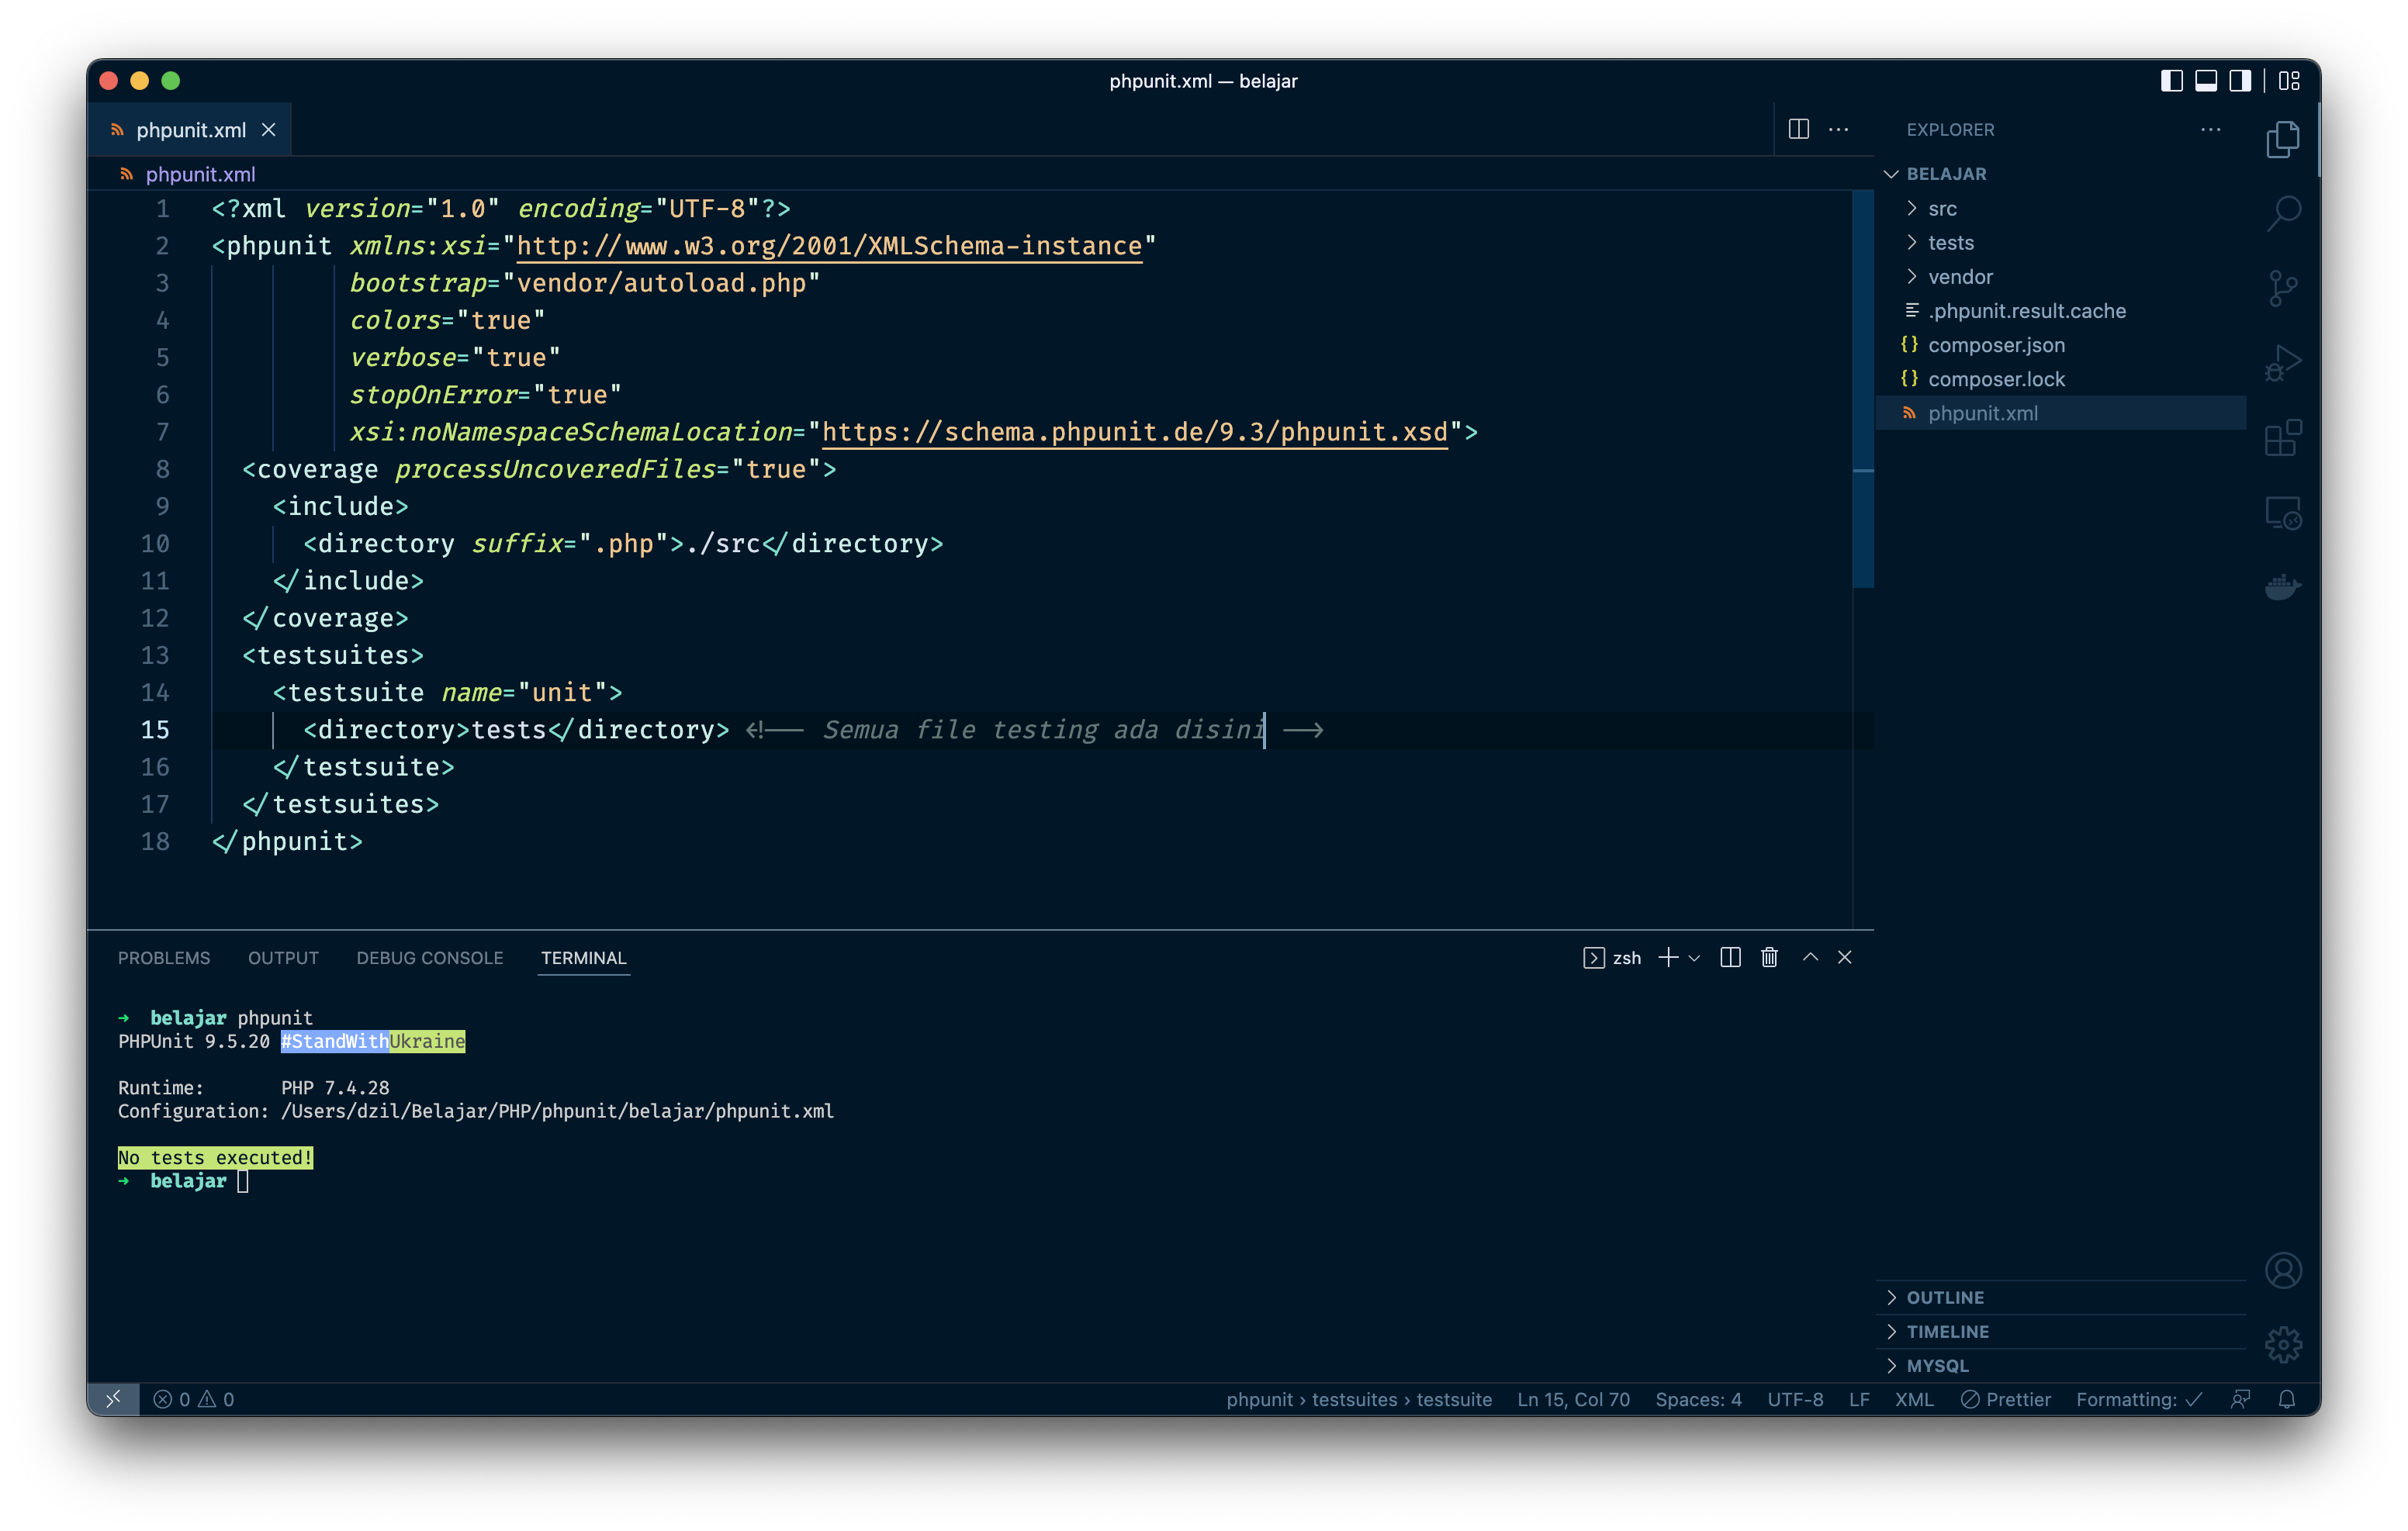
Task: Click the editor minimap slider
Action: point(1863,388)
